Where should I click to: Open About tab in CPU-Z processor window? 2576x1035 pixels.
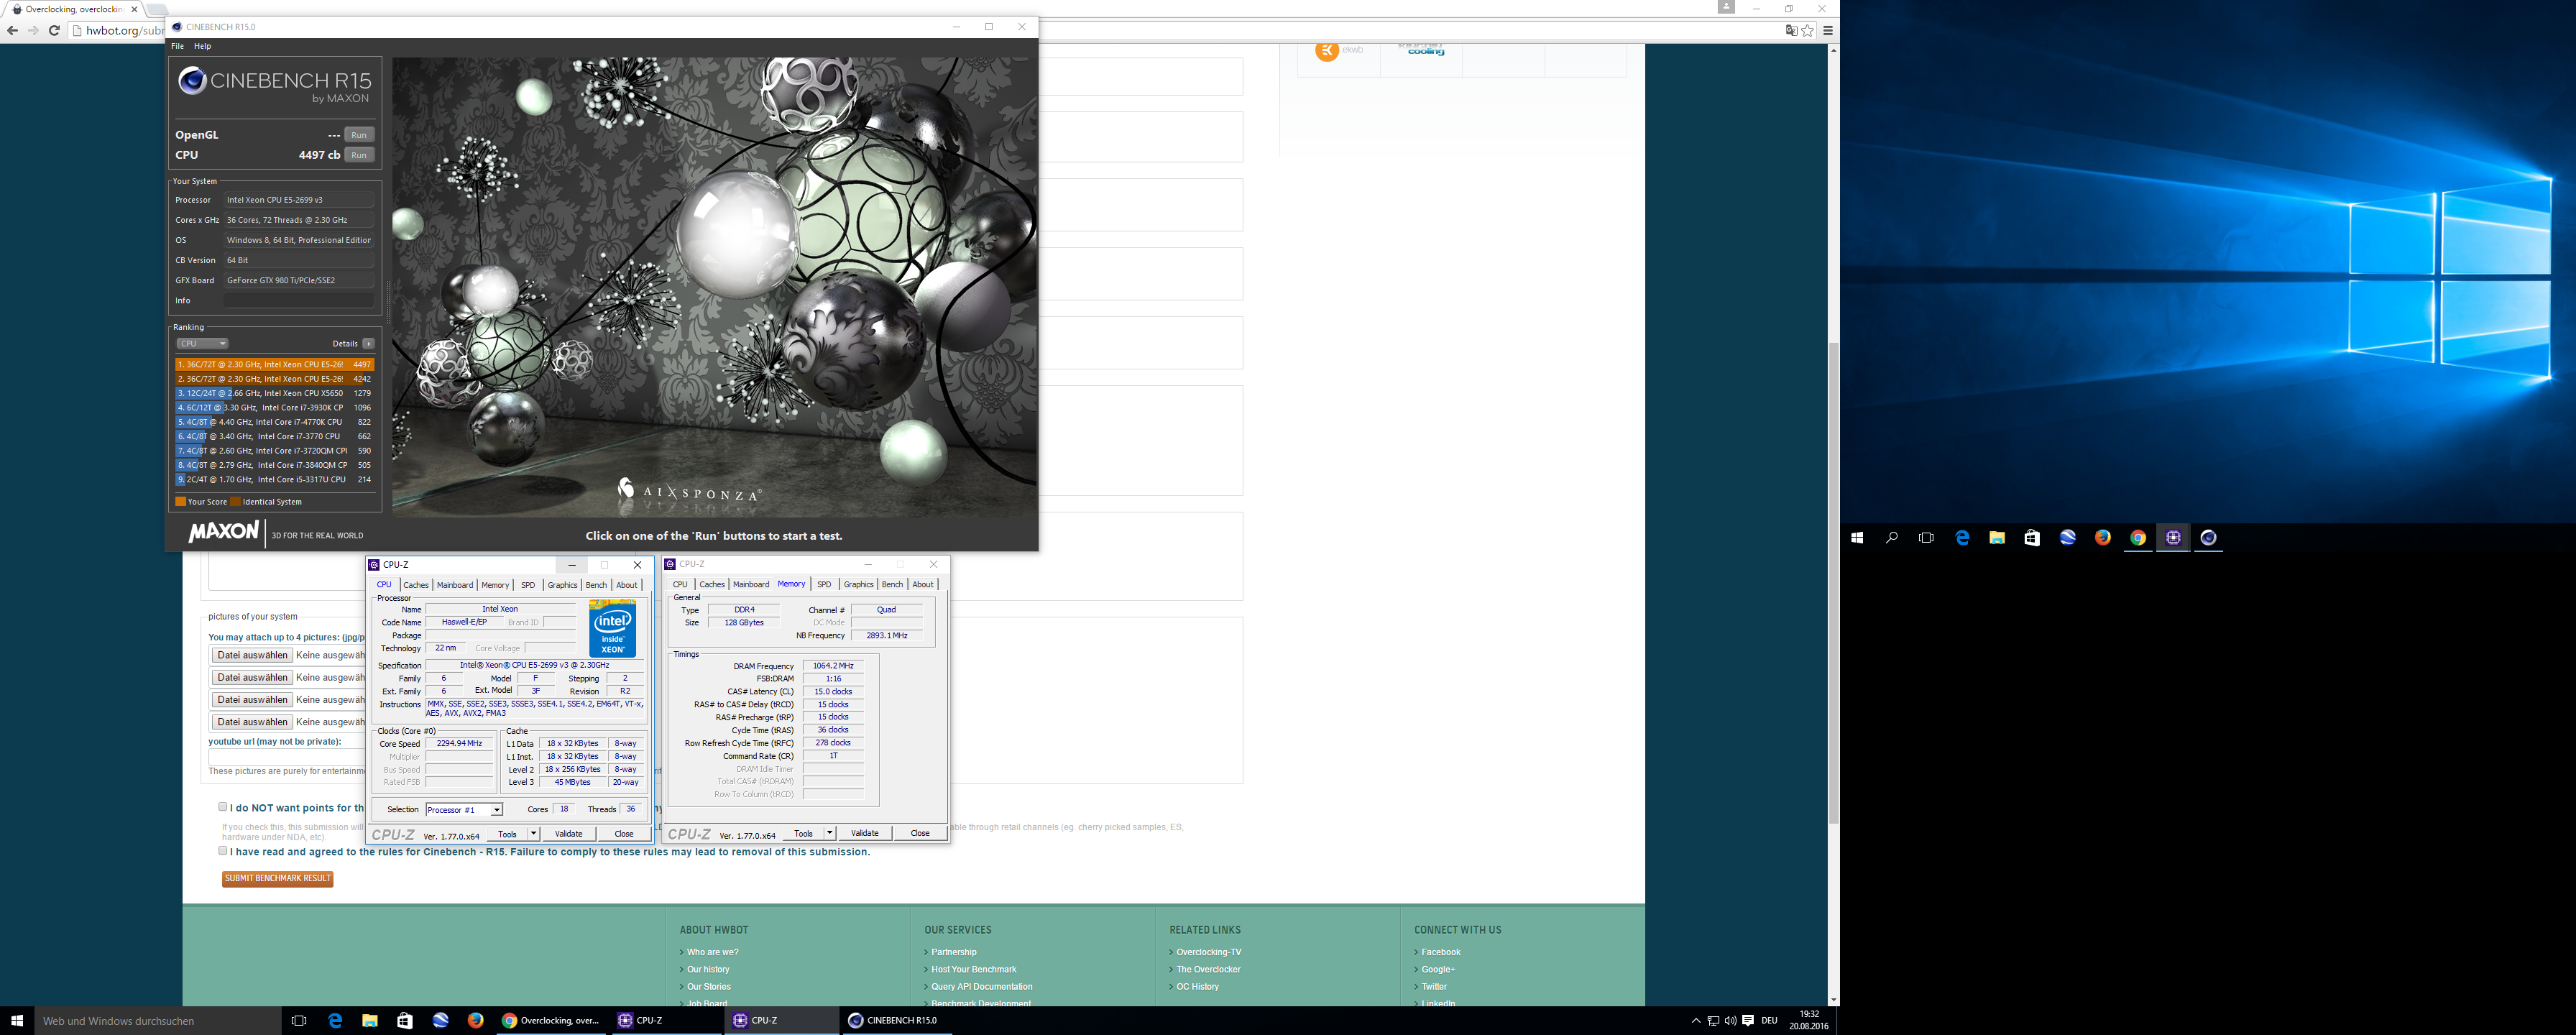click(626, 585)
